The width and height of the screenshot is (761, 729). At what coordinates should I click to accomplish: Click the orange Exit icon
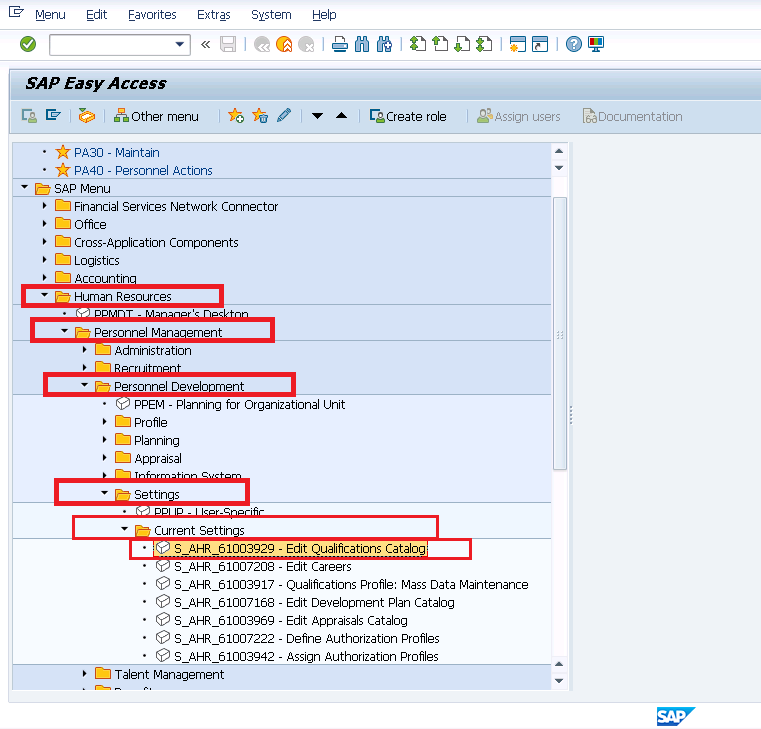[284, 44]
